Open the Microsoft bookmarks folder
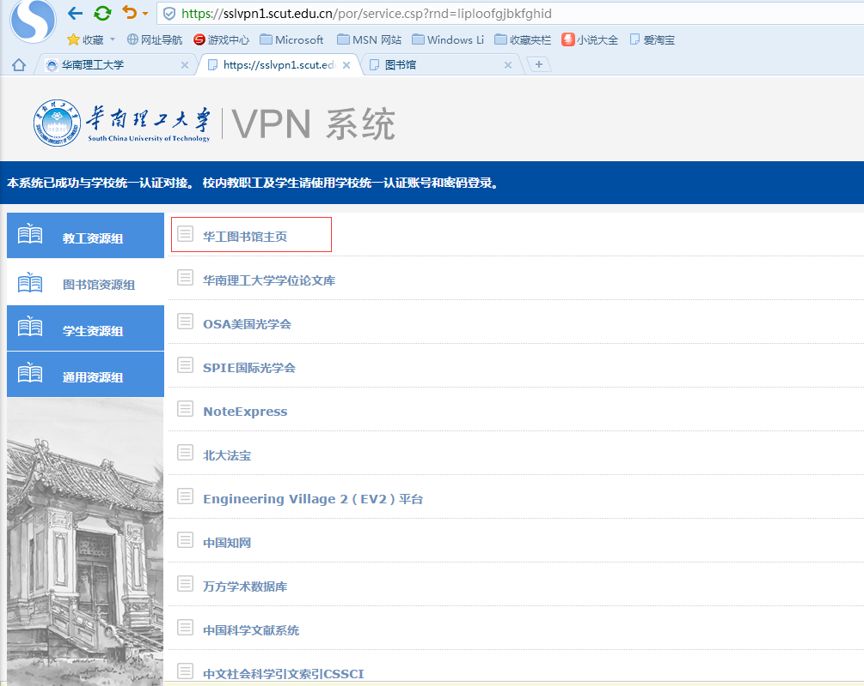 (x=291, y=40)
